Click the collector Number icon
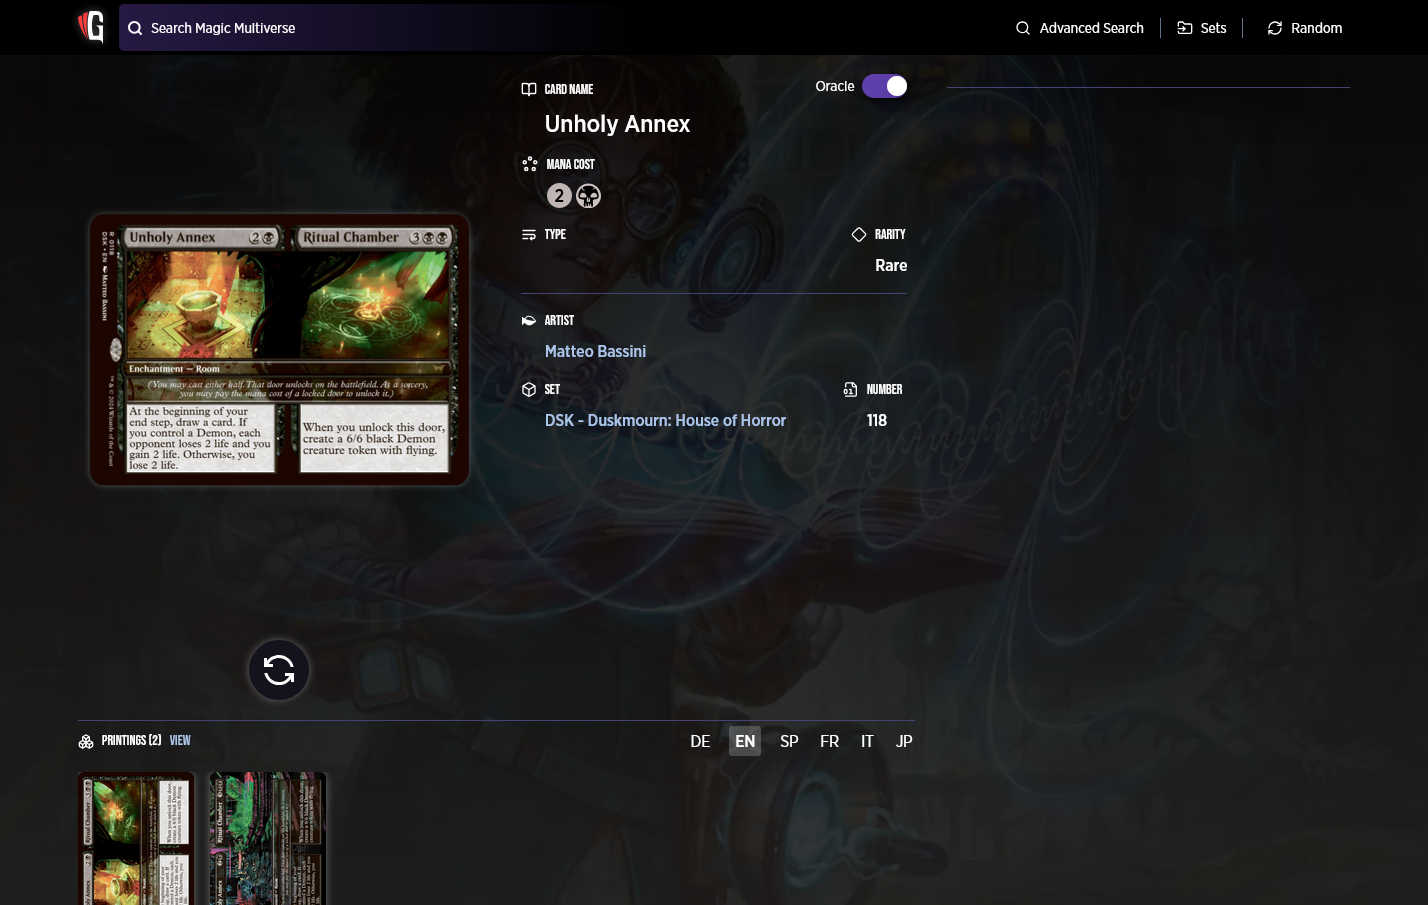The width and height of the screenshot is (1428, 905). pos(850,389)
